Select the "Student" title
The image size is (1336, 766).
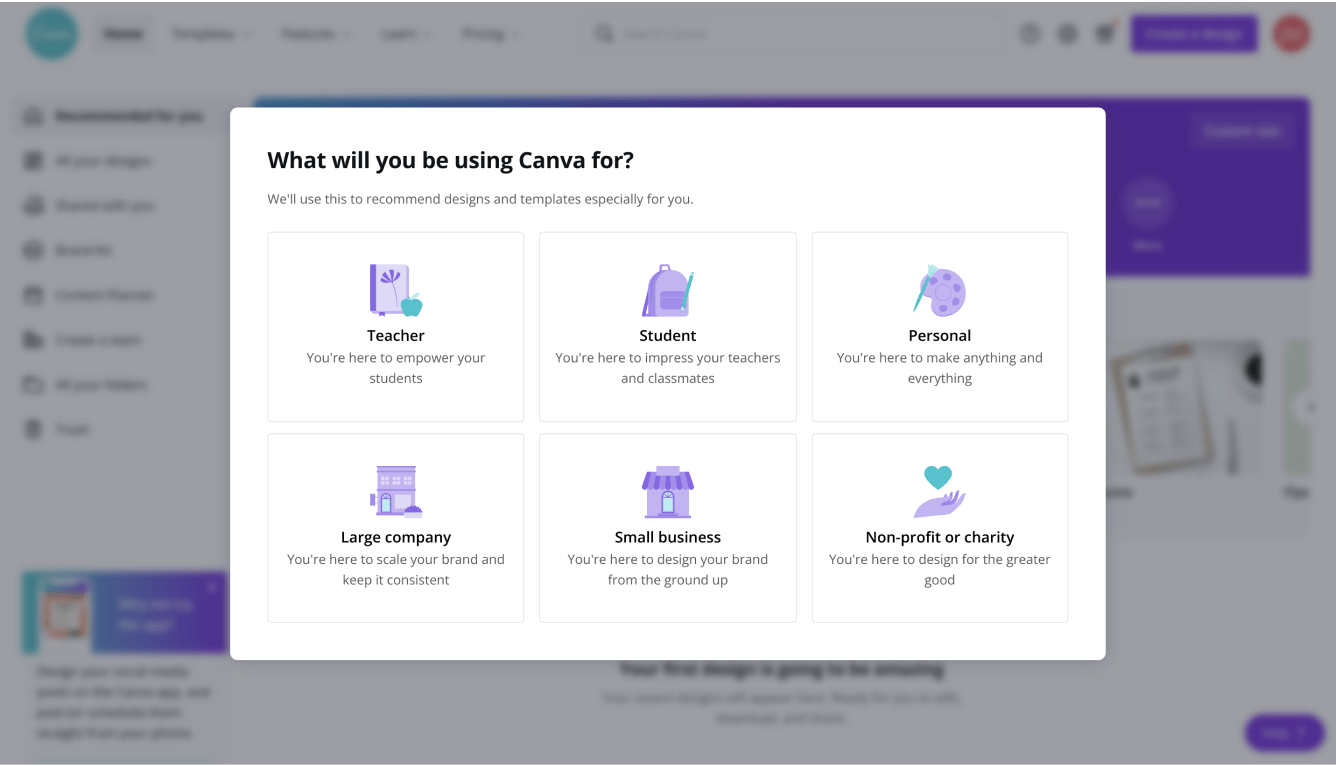click(x=668, y=336)
